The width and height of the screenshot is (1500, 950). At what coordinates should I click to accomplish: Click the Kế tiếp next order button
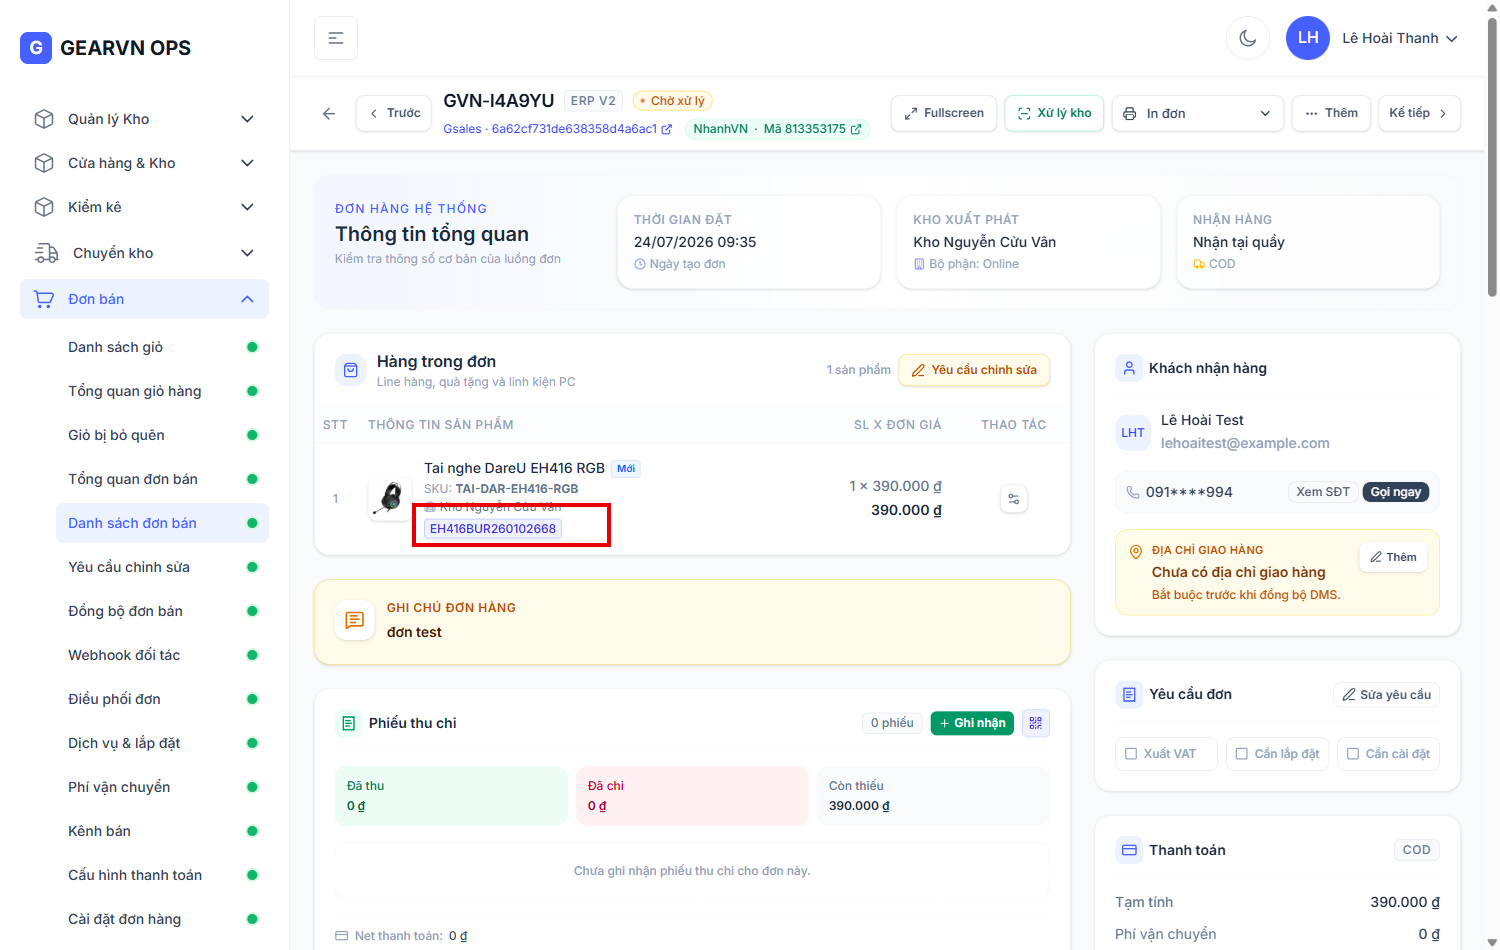(x=1419, y=113)
